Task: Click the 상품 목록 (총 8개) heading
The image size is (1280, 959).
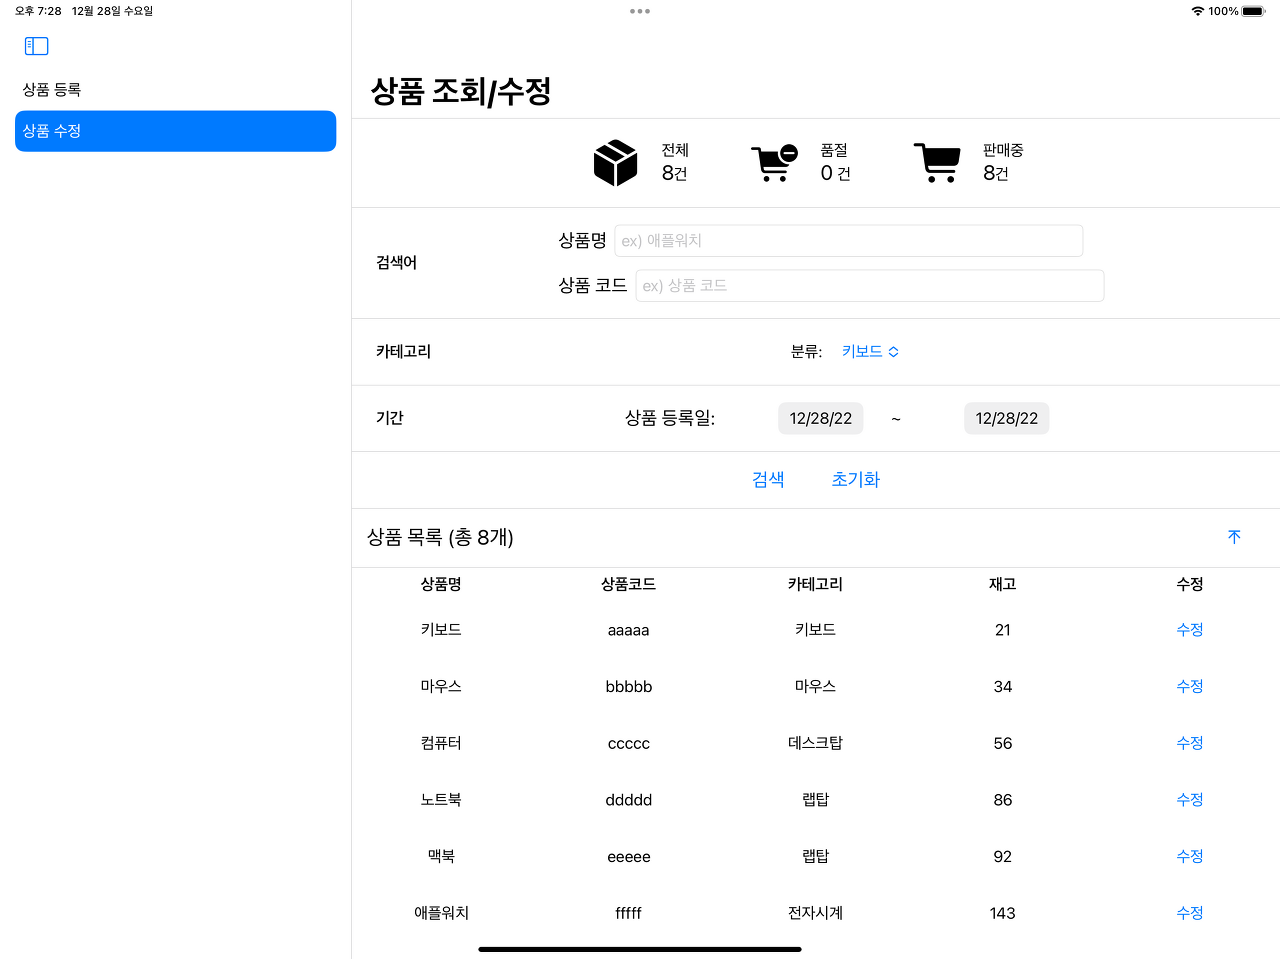Action: coord(440,537)
